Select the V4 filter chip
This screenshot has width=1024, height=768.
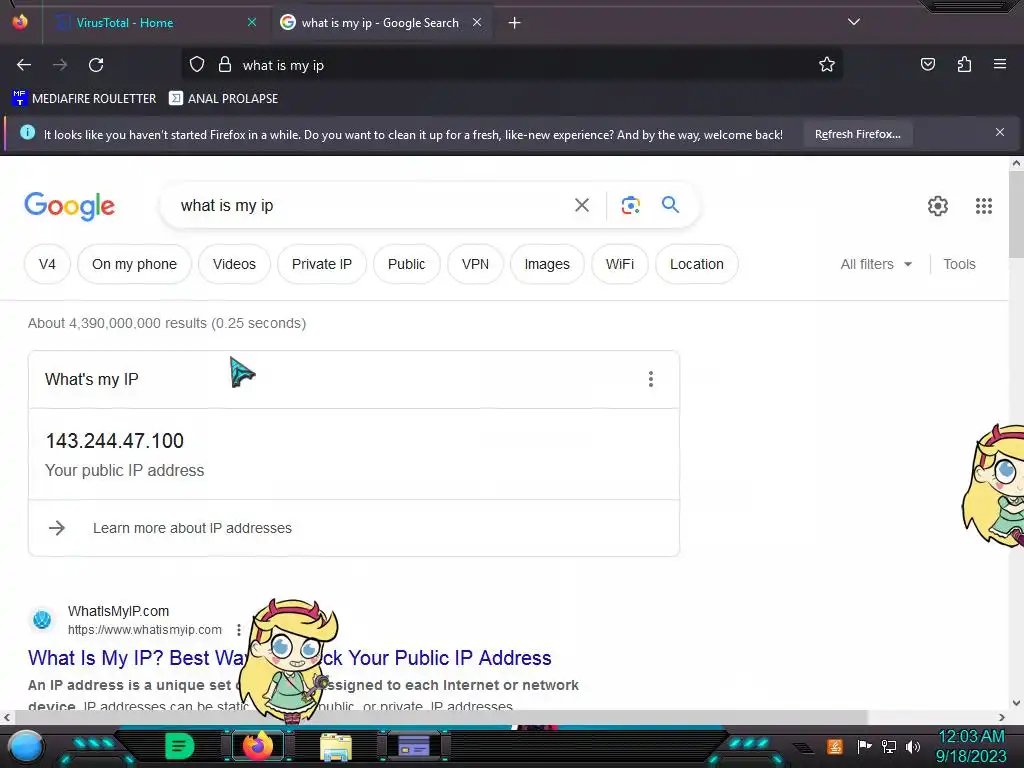[47, 264]
